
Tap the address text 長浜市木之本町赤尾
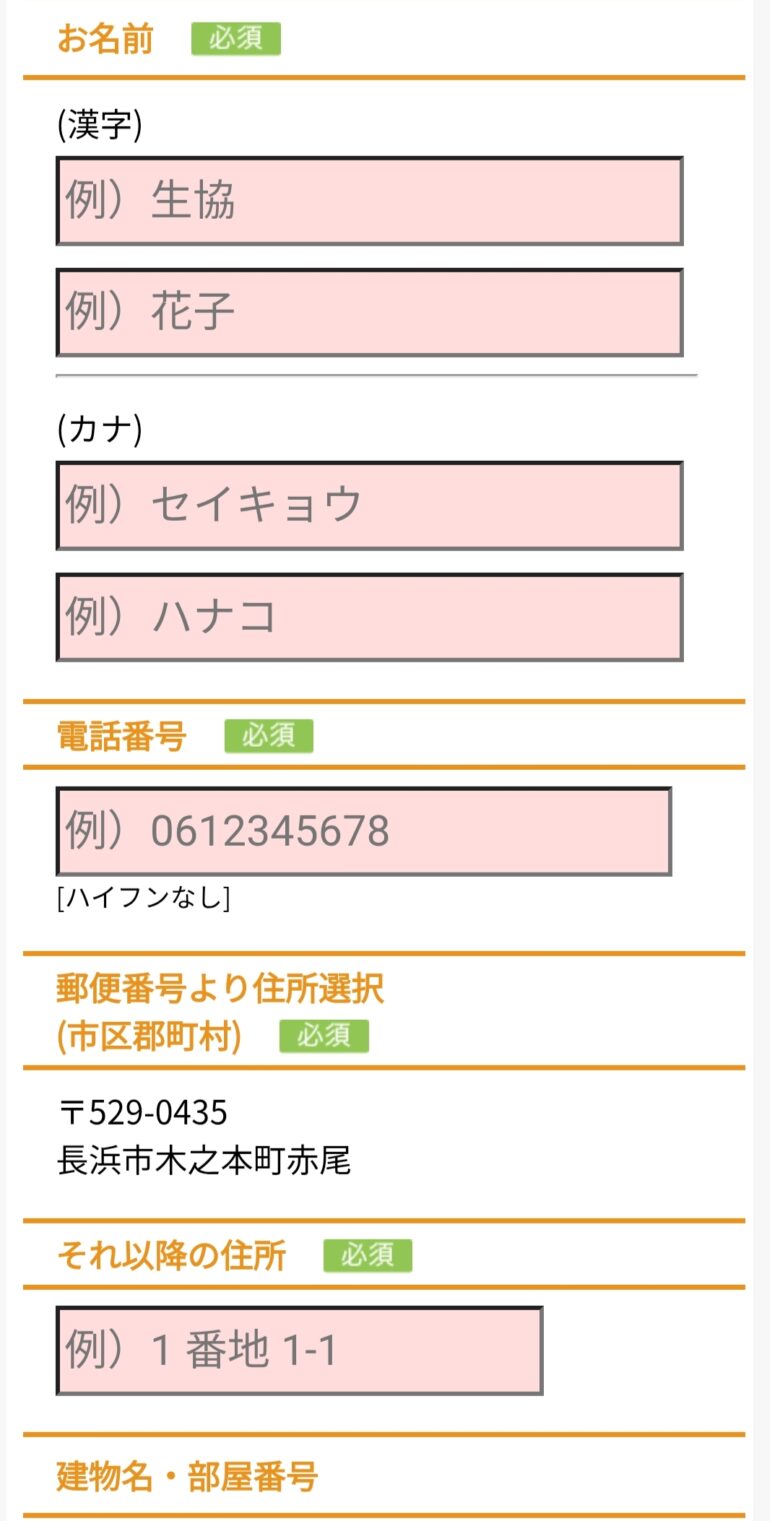tap(204, 1161)
